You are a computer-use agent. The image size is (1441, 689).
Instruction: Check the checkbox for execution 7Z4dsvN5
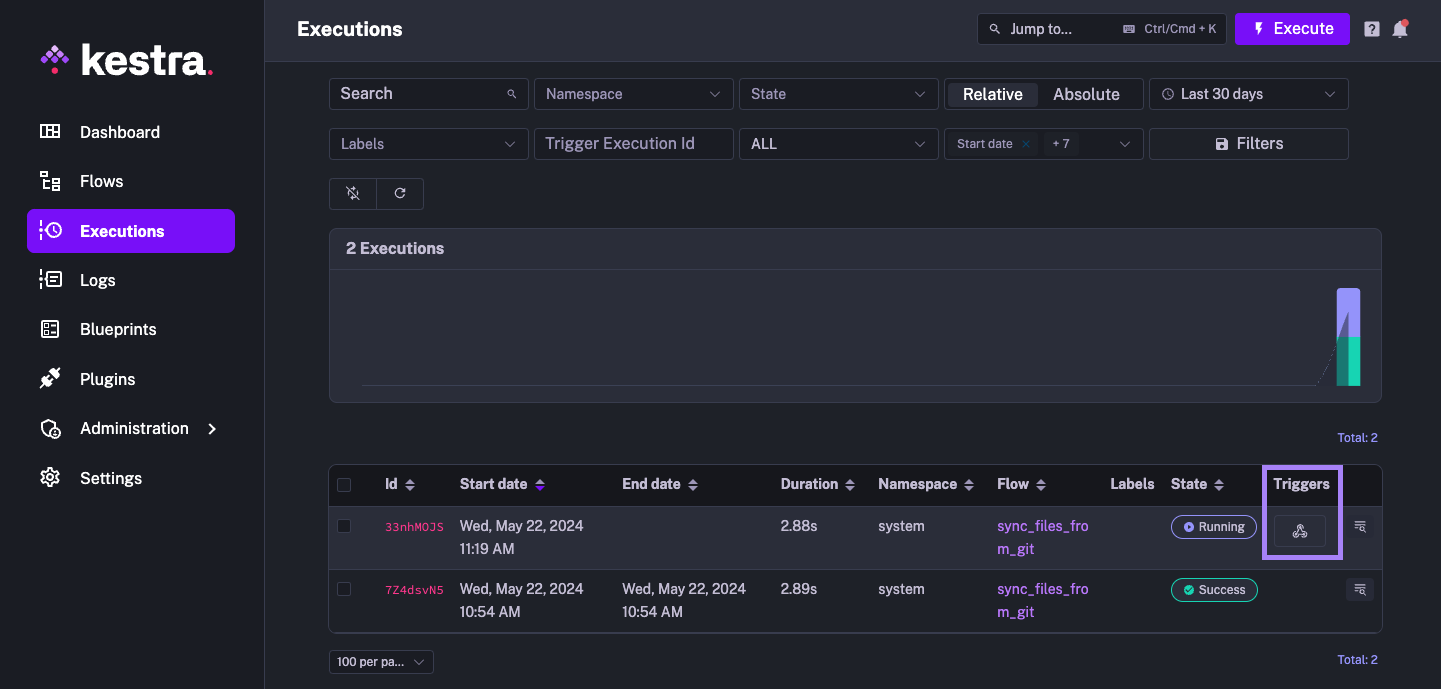344,589
